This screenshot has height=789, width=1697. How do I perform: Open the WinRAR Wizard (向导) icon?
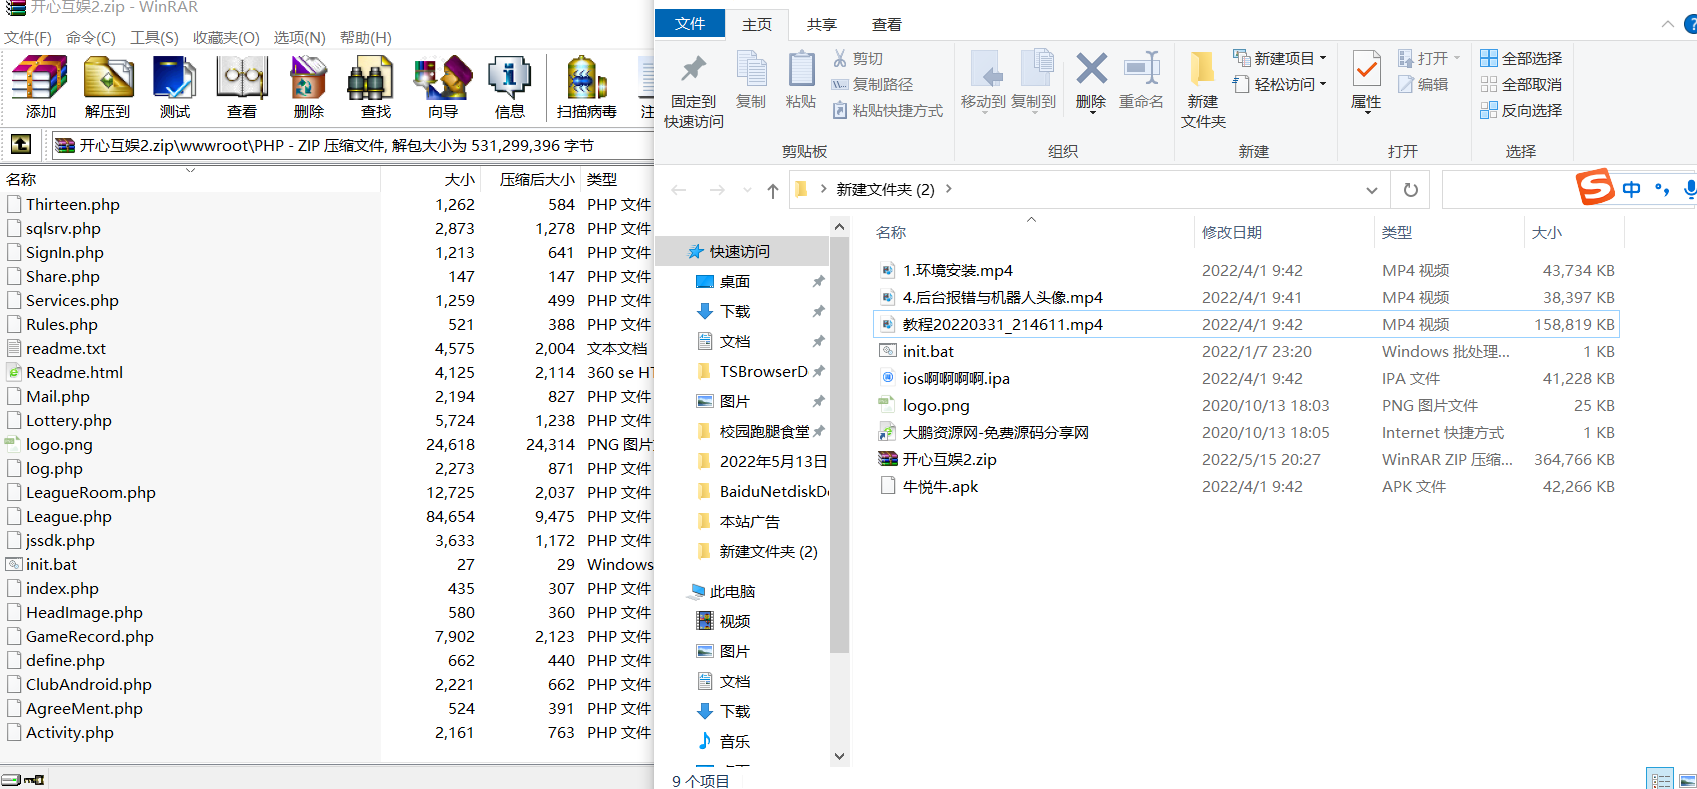click(442, 86)
